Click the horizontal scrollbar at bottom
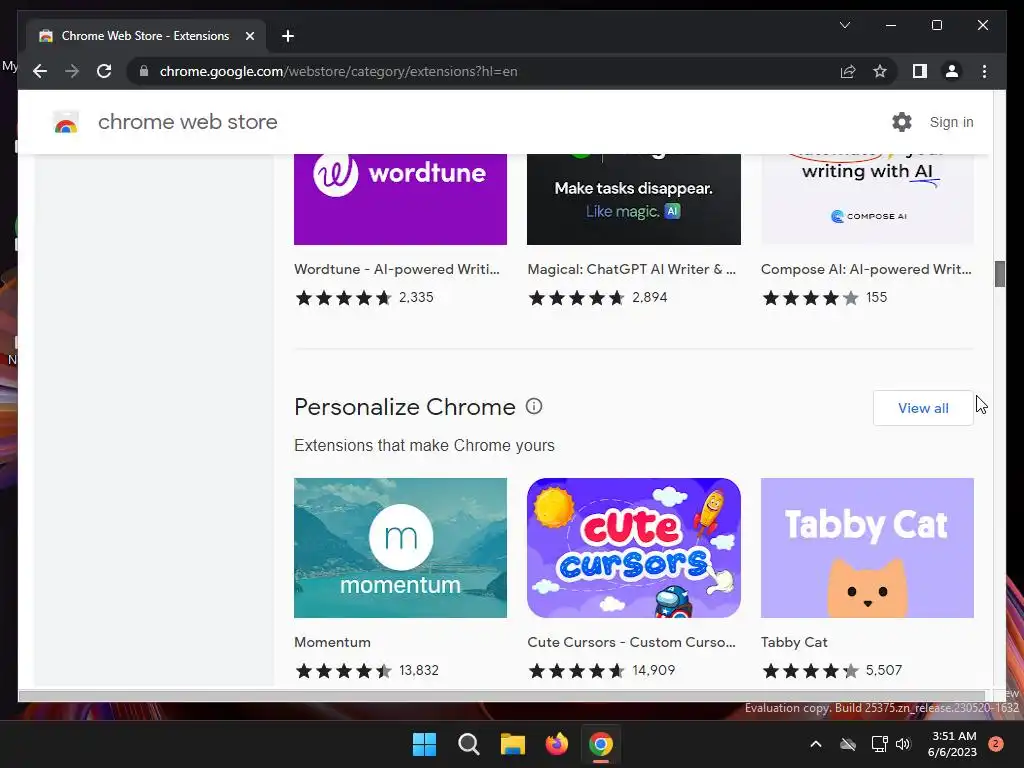 502,696
